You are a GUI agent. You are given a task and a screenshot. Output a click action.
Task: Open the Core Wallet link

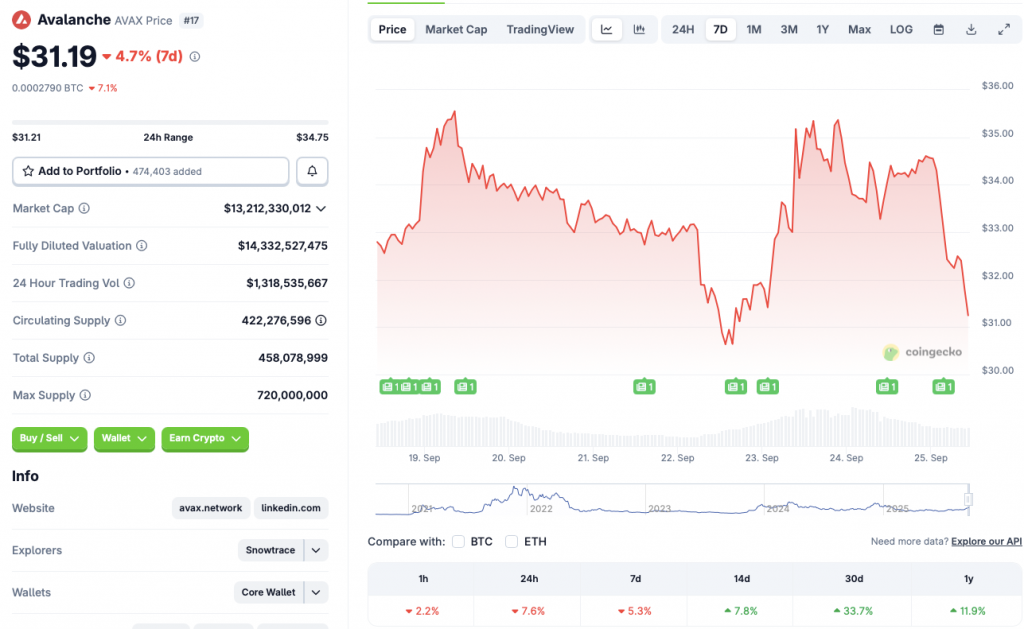click(268, 592)
